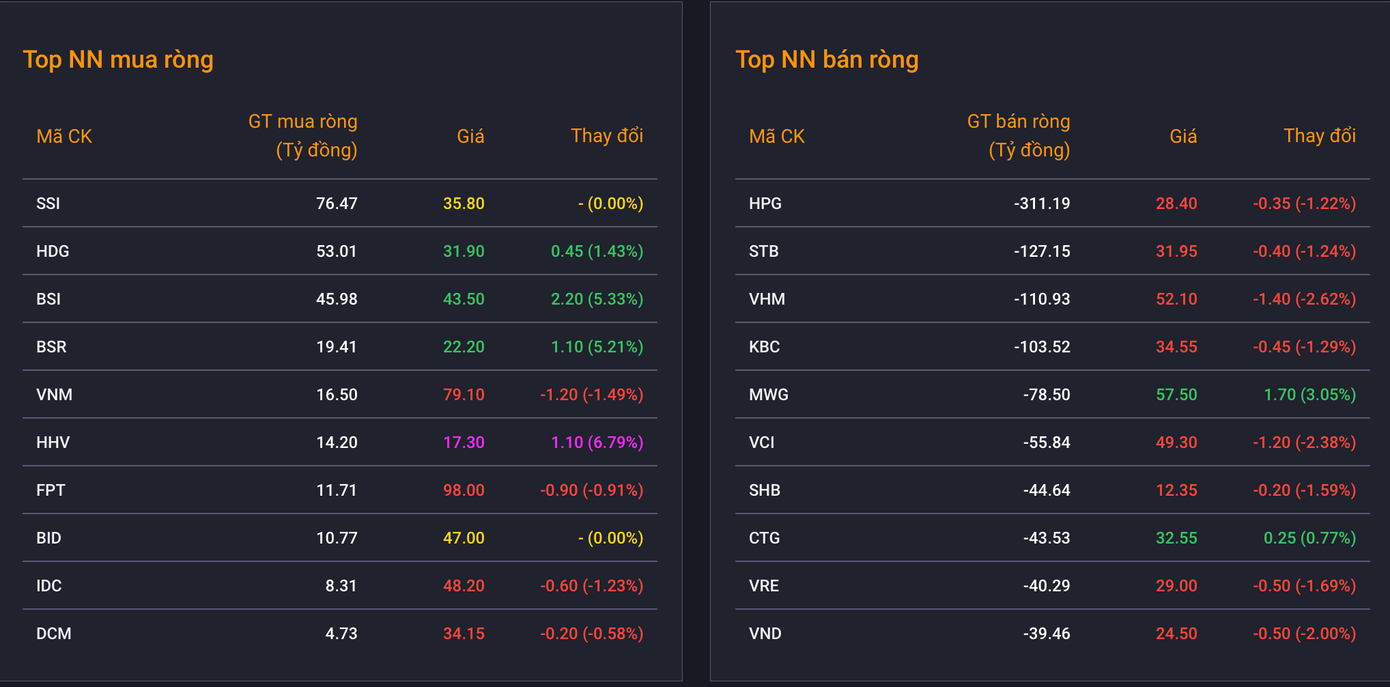1390x687 pixels.
Task: Click the Thay đổi header in sell table
Action: click(x=1320, y=135)
